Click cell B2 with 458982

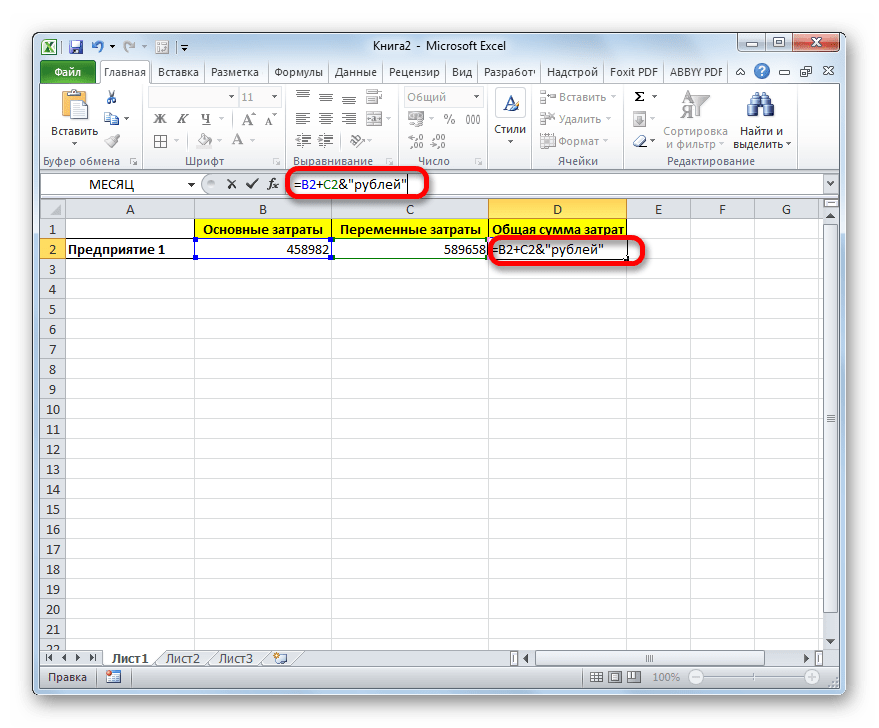point(263,249)
